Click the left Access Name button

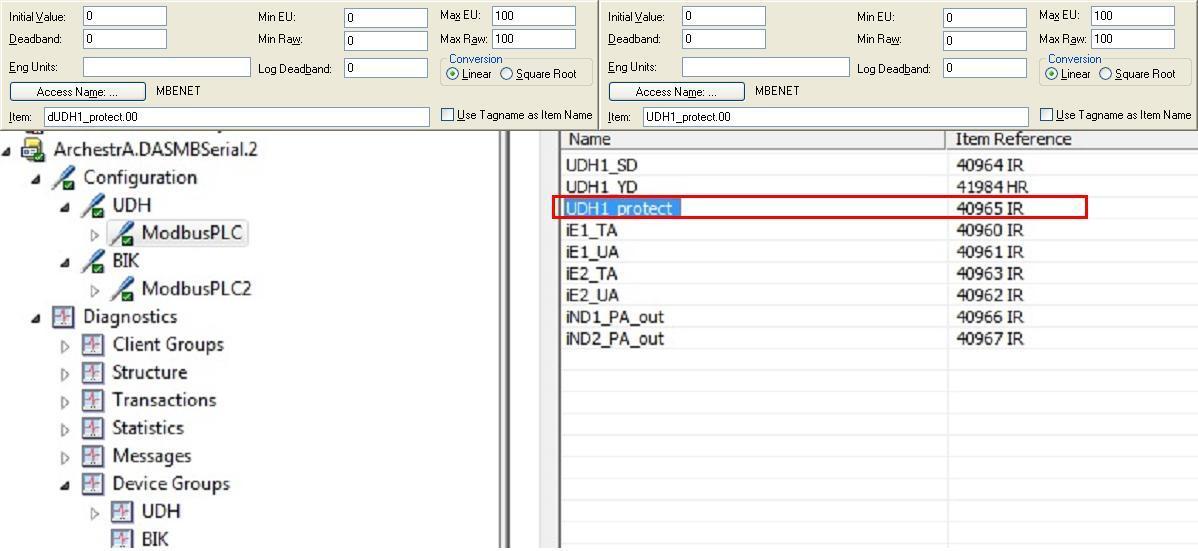(77, 91)
